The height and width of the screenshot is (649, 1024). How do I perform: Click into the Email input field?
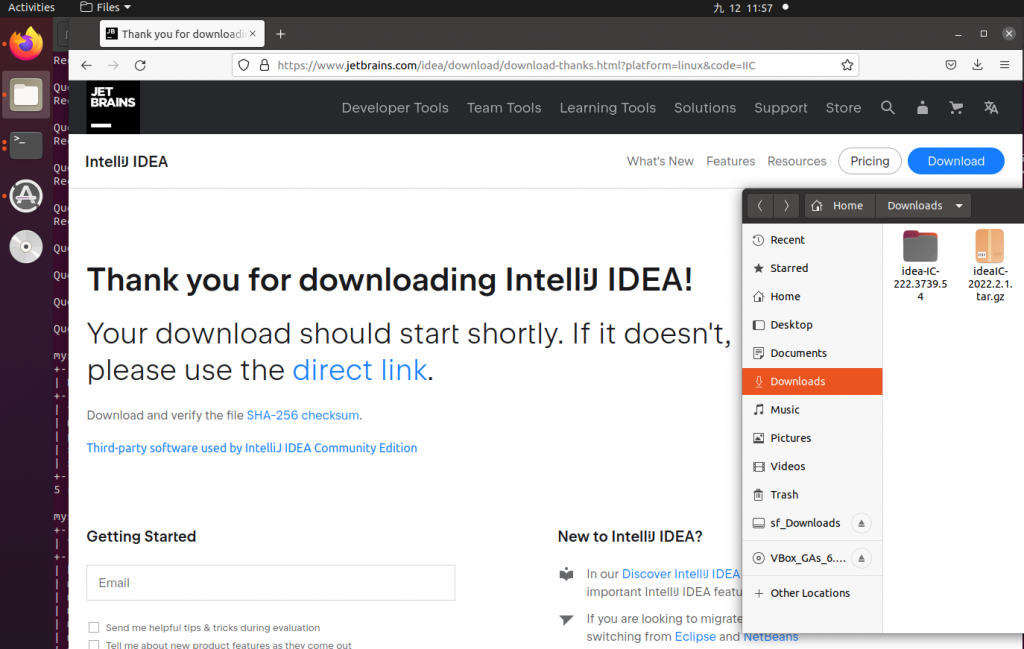(x=270, y=583)
